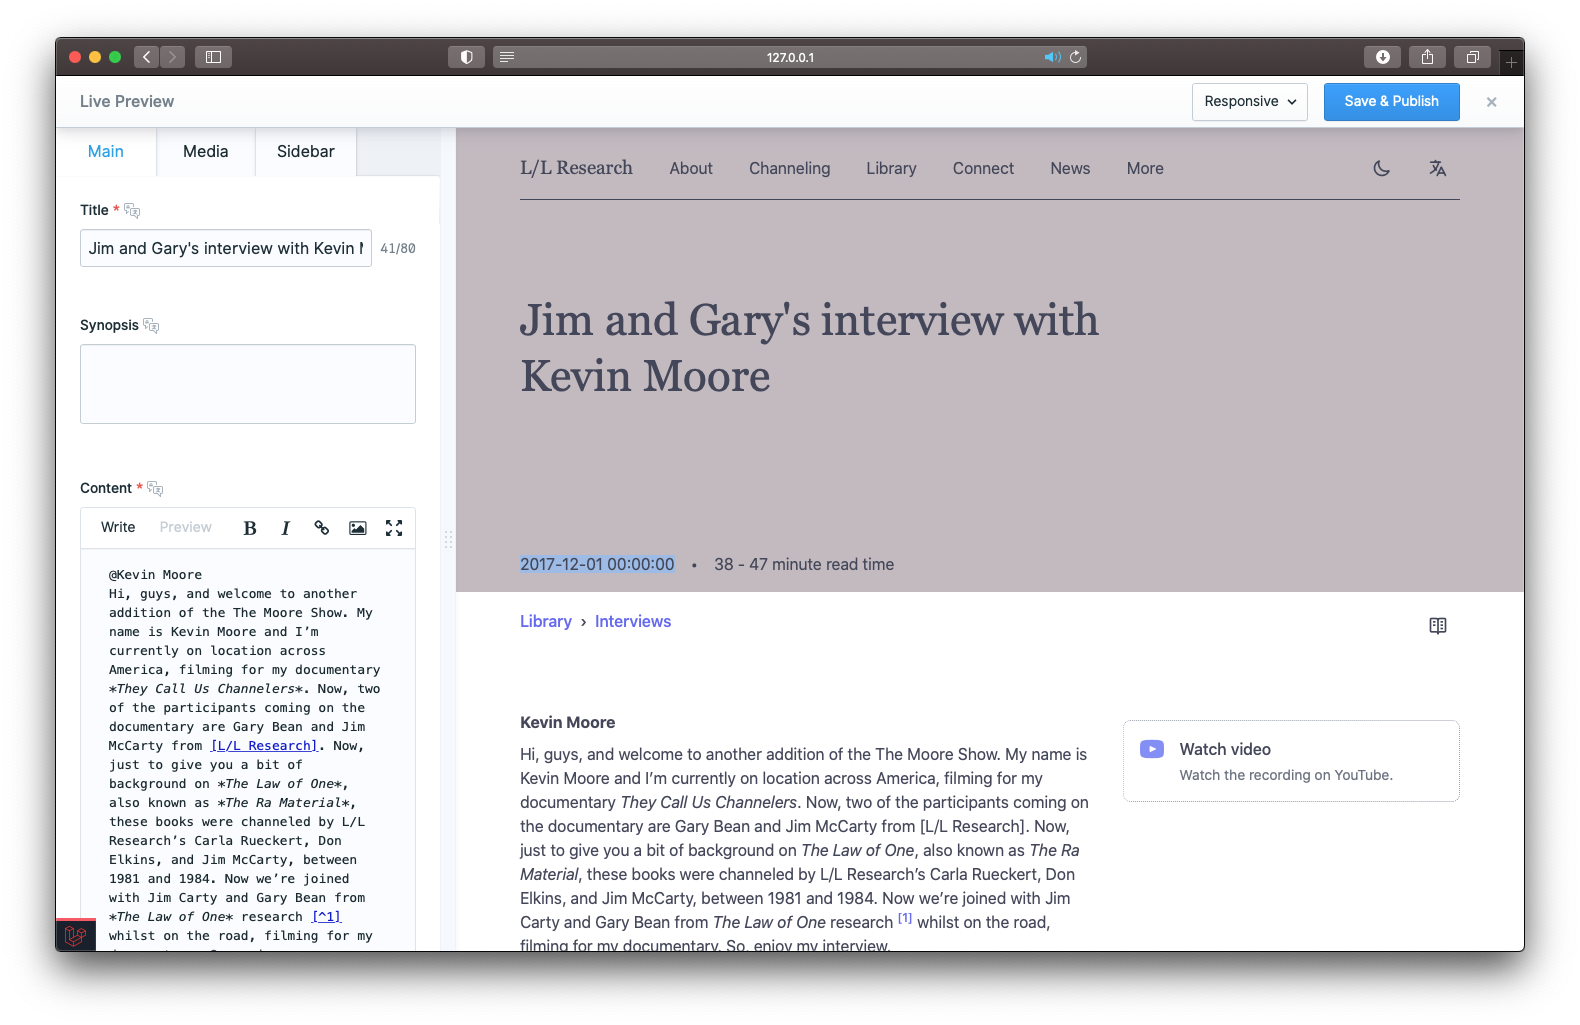This screenshot has width=1580, height=1025.
Task: Open Safari downloads list
Action: [1383, 57]
